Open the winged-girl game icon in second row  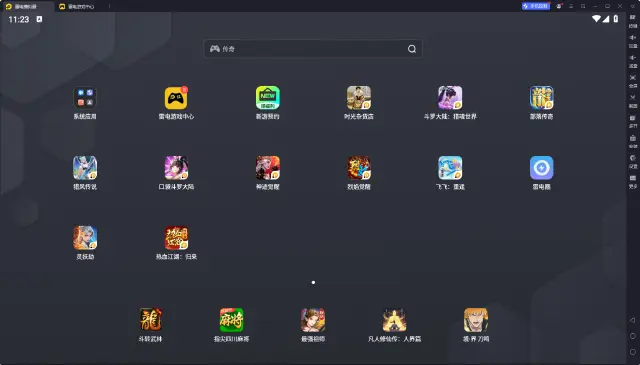[x=85, y=168]
